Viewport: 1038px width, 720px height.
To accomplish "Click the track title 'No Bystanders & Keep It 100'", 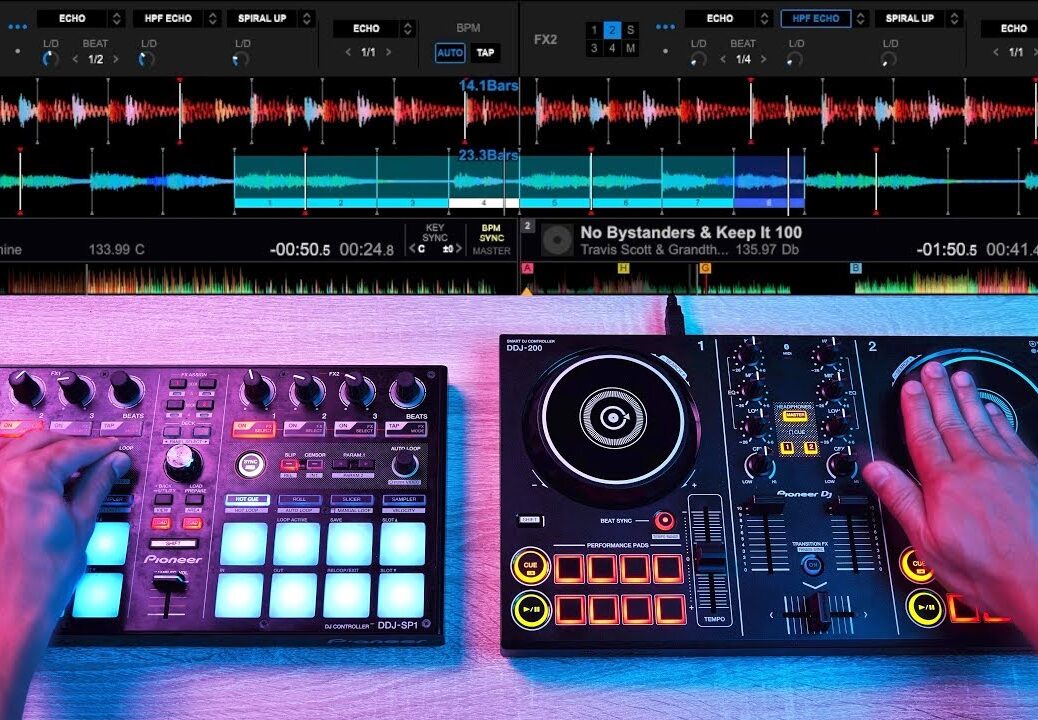I will [691, 232].
